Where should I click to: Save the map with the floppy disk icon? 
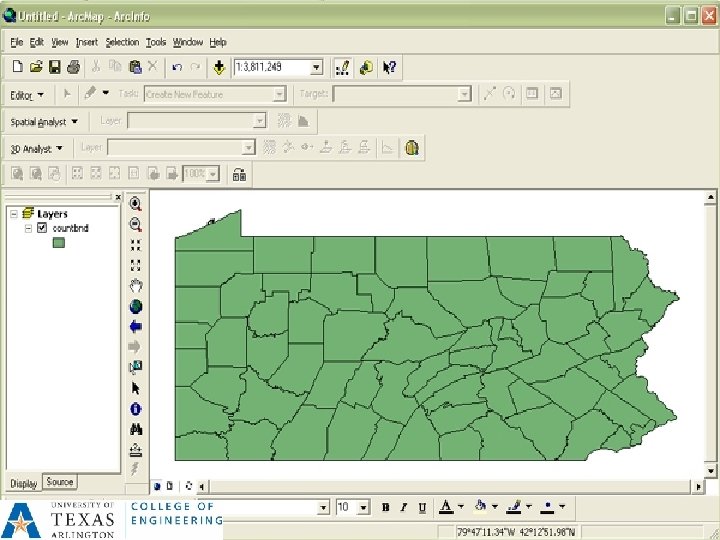[x=55, y=67]
